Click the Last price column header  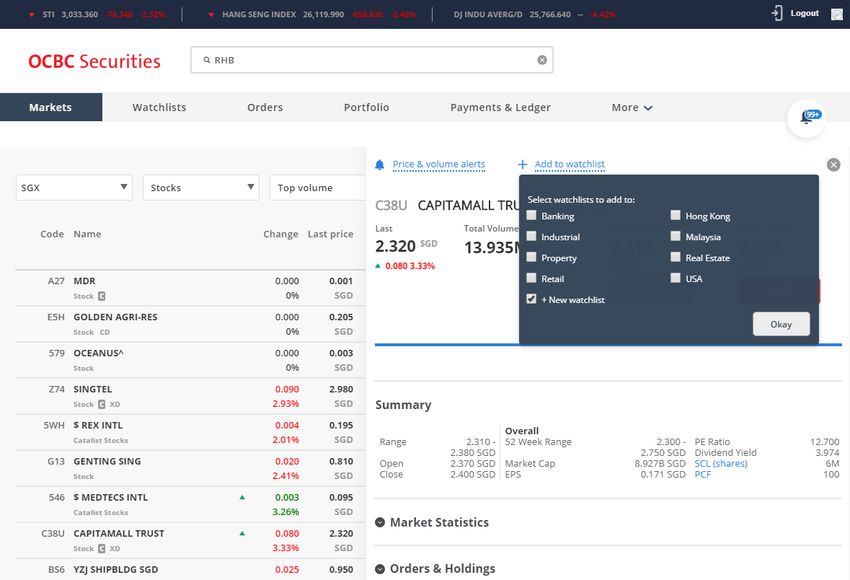pos(331,234)
